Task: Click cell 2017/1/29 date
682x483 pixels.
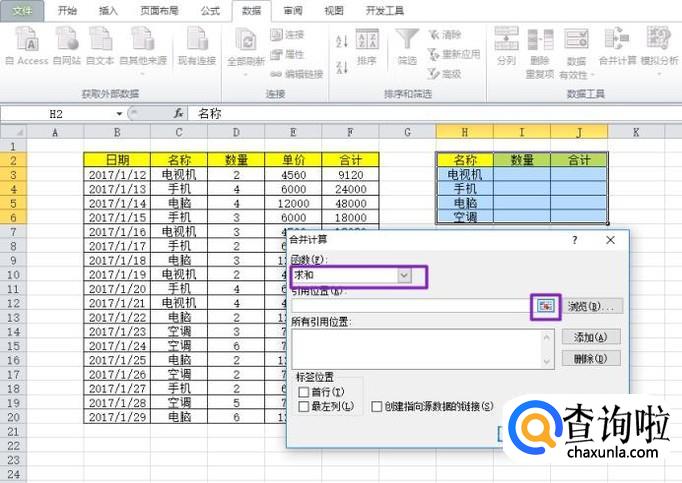Action: (117, 417)
